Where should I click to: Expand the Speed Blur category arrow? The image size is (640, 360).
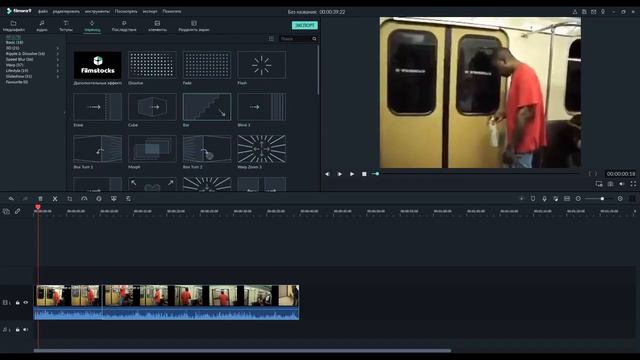(58, 60)
